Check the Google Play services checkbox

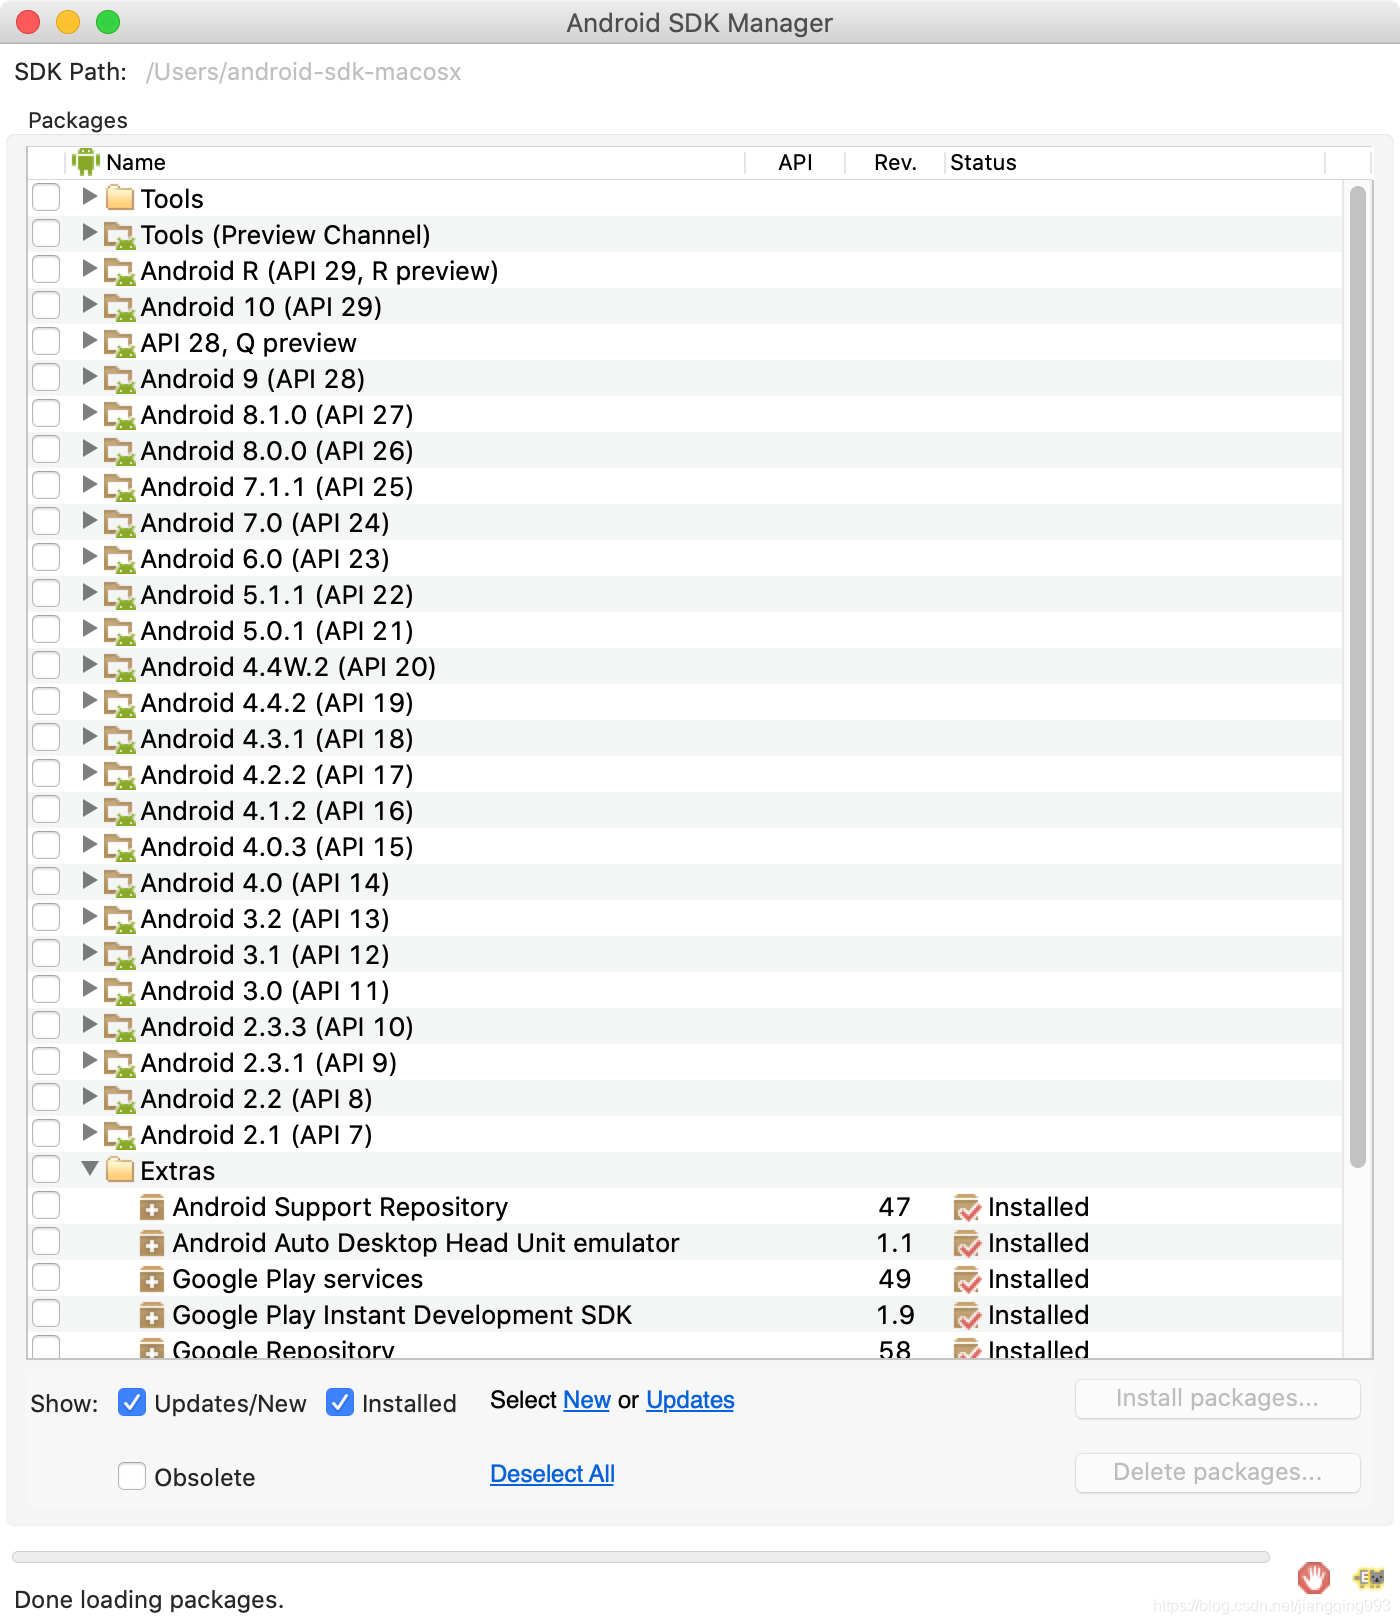[46, 1277]
